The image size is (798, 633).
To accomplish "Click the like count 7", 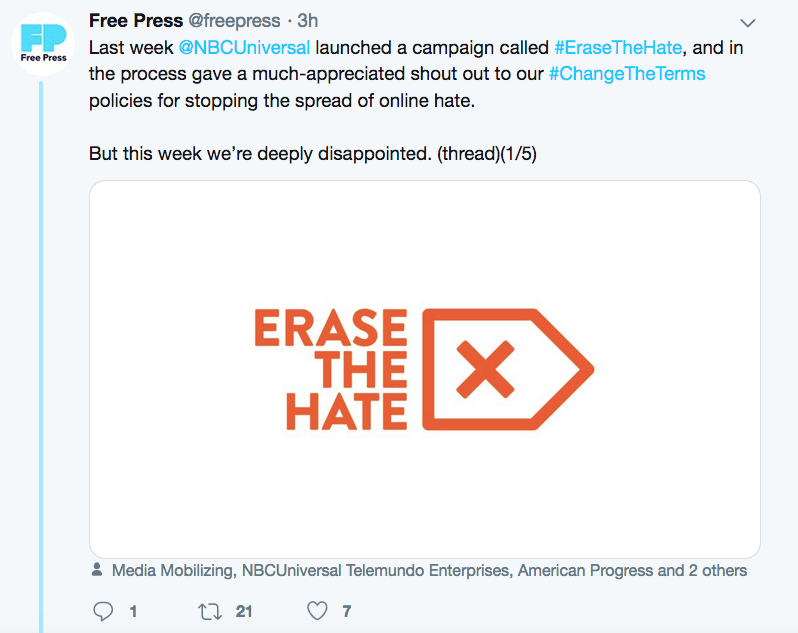I will click(x=347, y=611).
